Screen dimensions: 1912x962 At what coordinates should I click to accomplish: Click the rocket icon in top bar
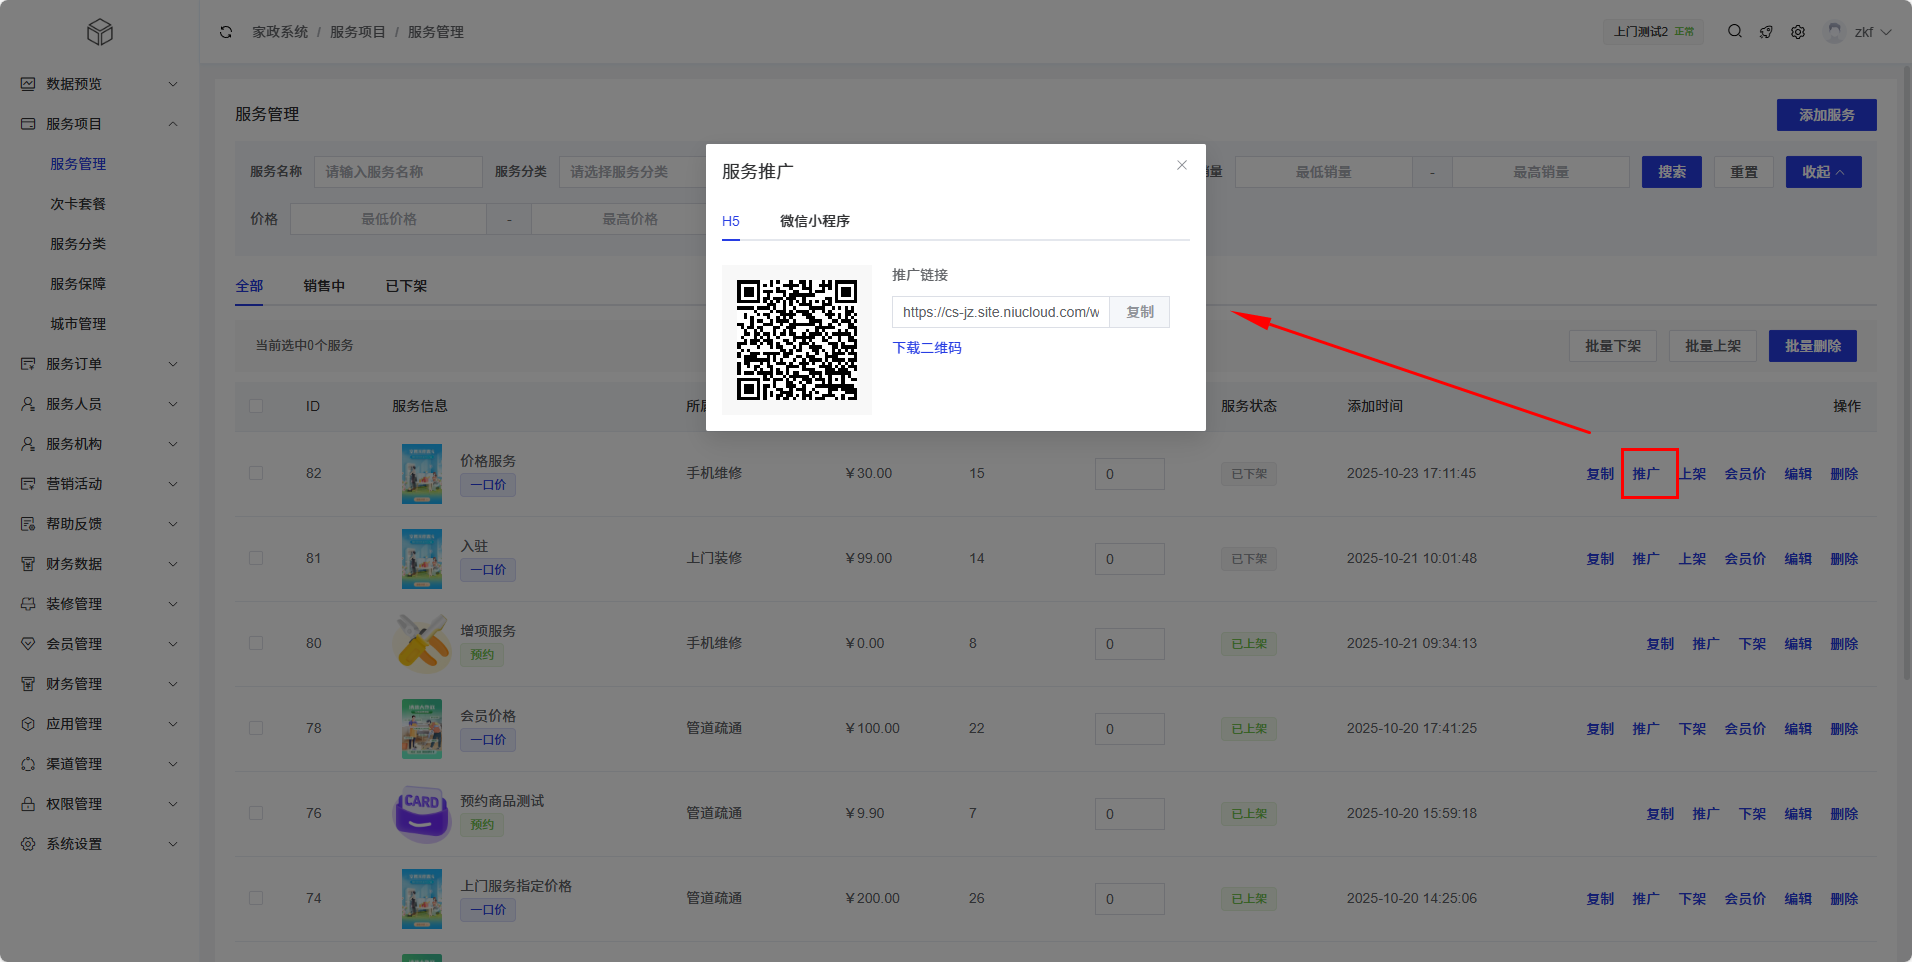coord(1766,32)
